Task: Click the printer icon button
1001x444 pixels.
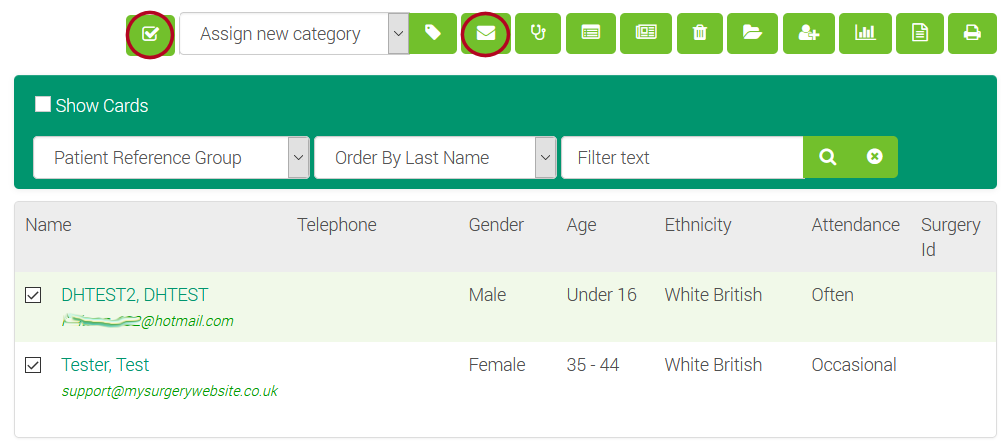Action: pos(971,34)
